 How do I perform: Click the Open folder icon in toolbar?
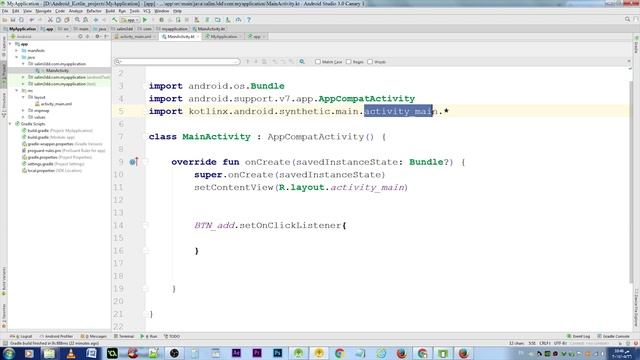(4, 20)
